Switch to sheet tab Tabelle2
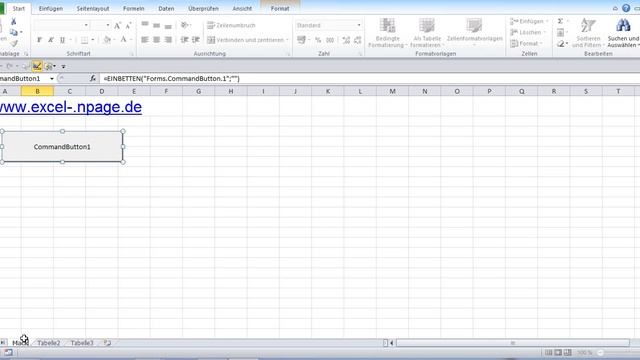Screen dimensions: 640x360 click(49, 343)
